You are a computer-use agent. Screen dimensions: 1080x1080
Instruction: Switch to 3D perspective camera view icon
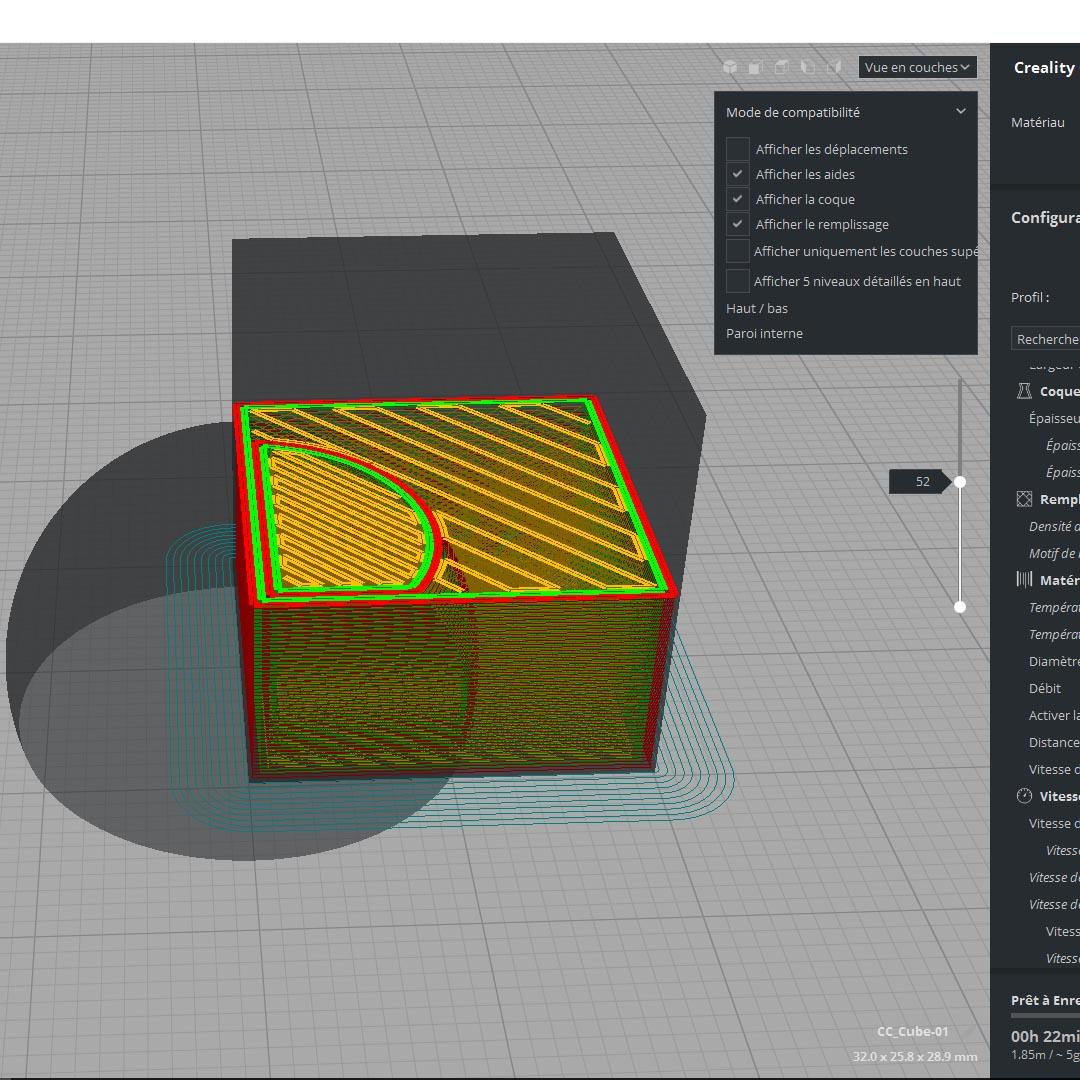click(x=730, y=67)
